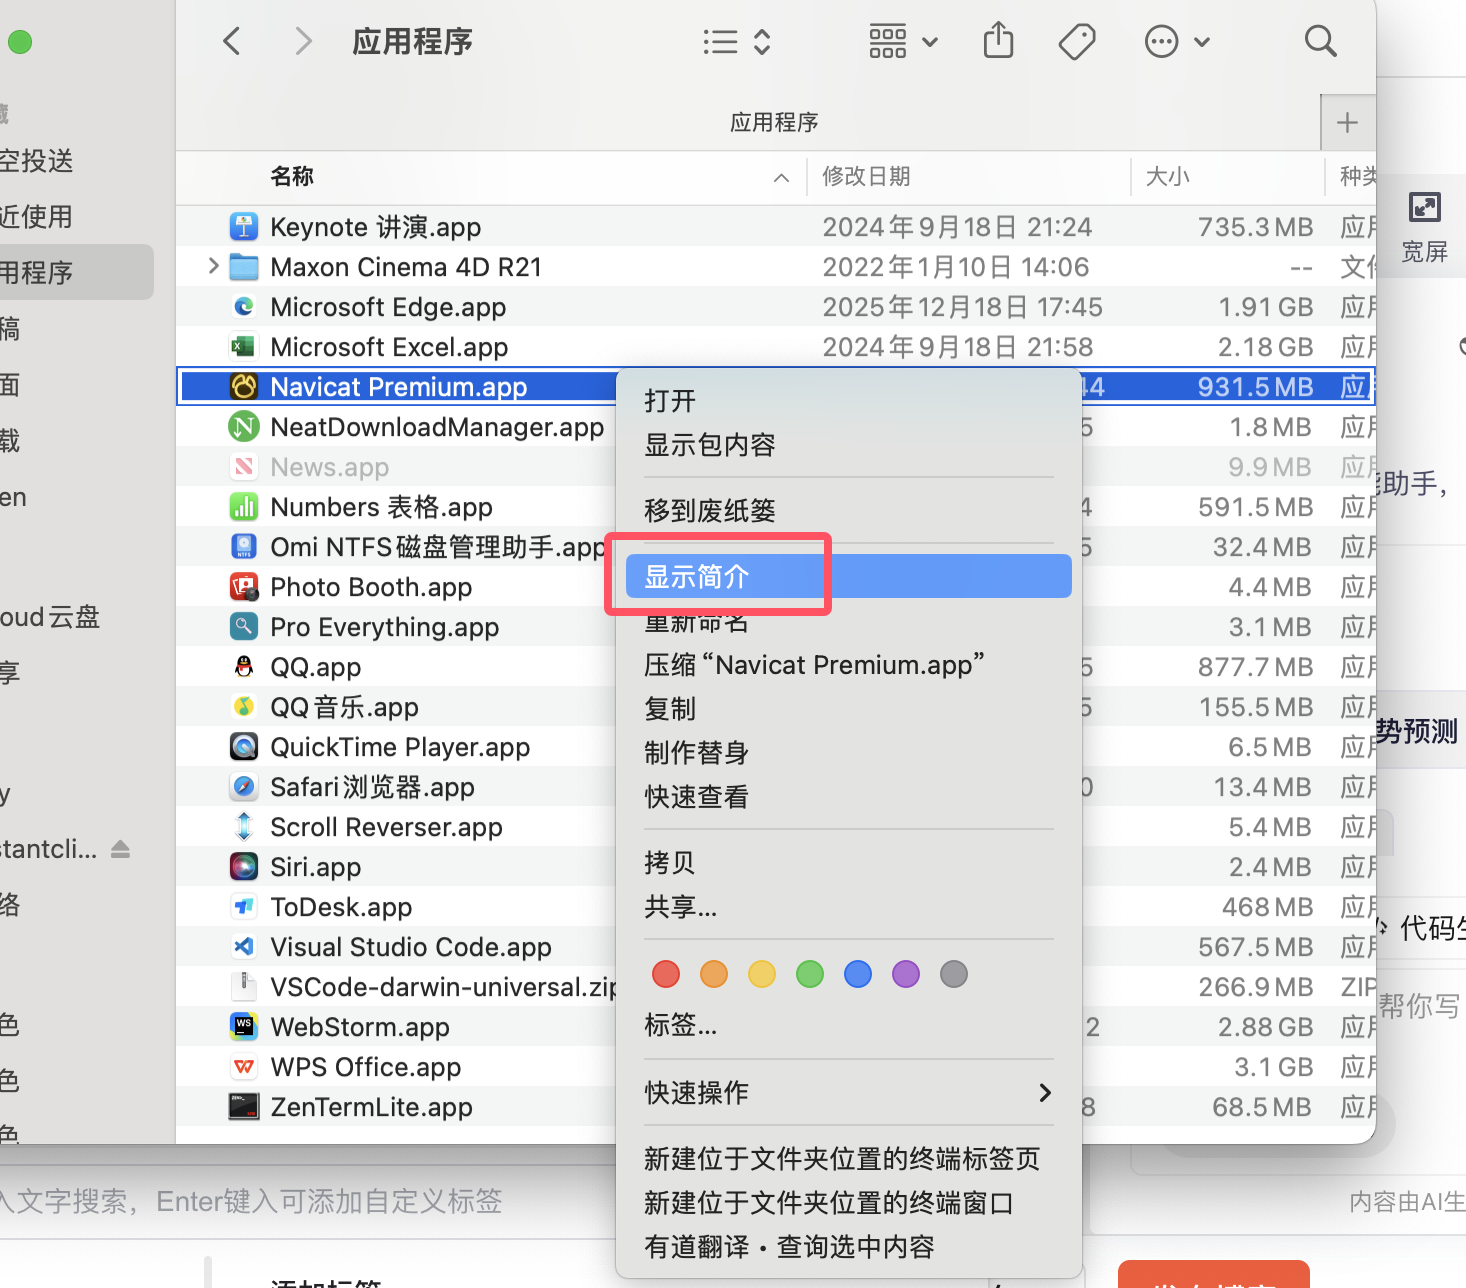1466x1288 pixels.
Task: Expand the 快速操作 submenu
Action: point(848,1093)
